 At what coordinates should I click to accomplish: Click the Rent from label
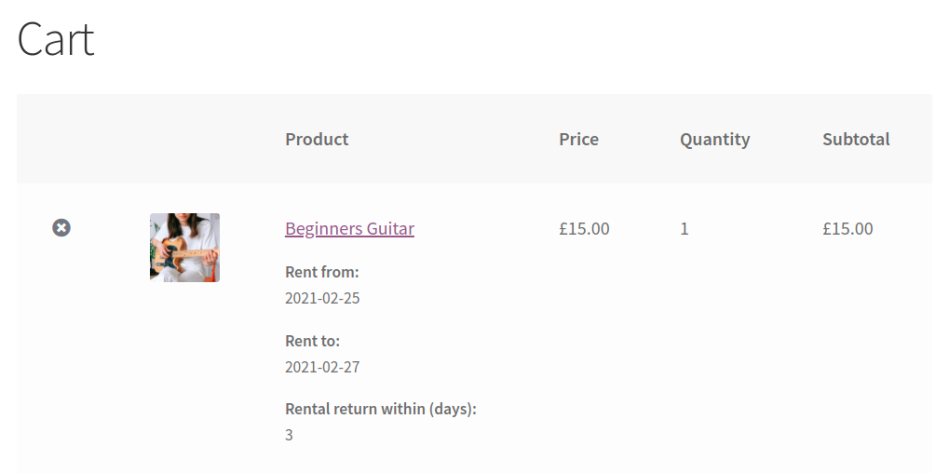click(322, 272)
